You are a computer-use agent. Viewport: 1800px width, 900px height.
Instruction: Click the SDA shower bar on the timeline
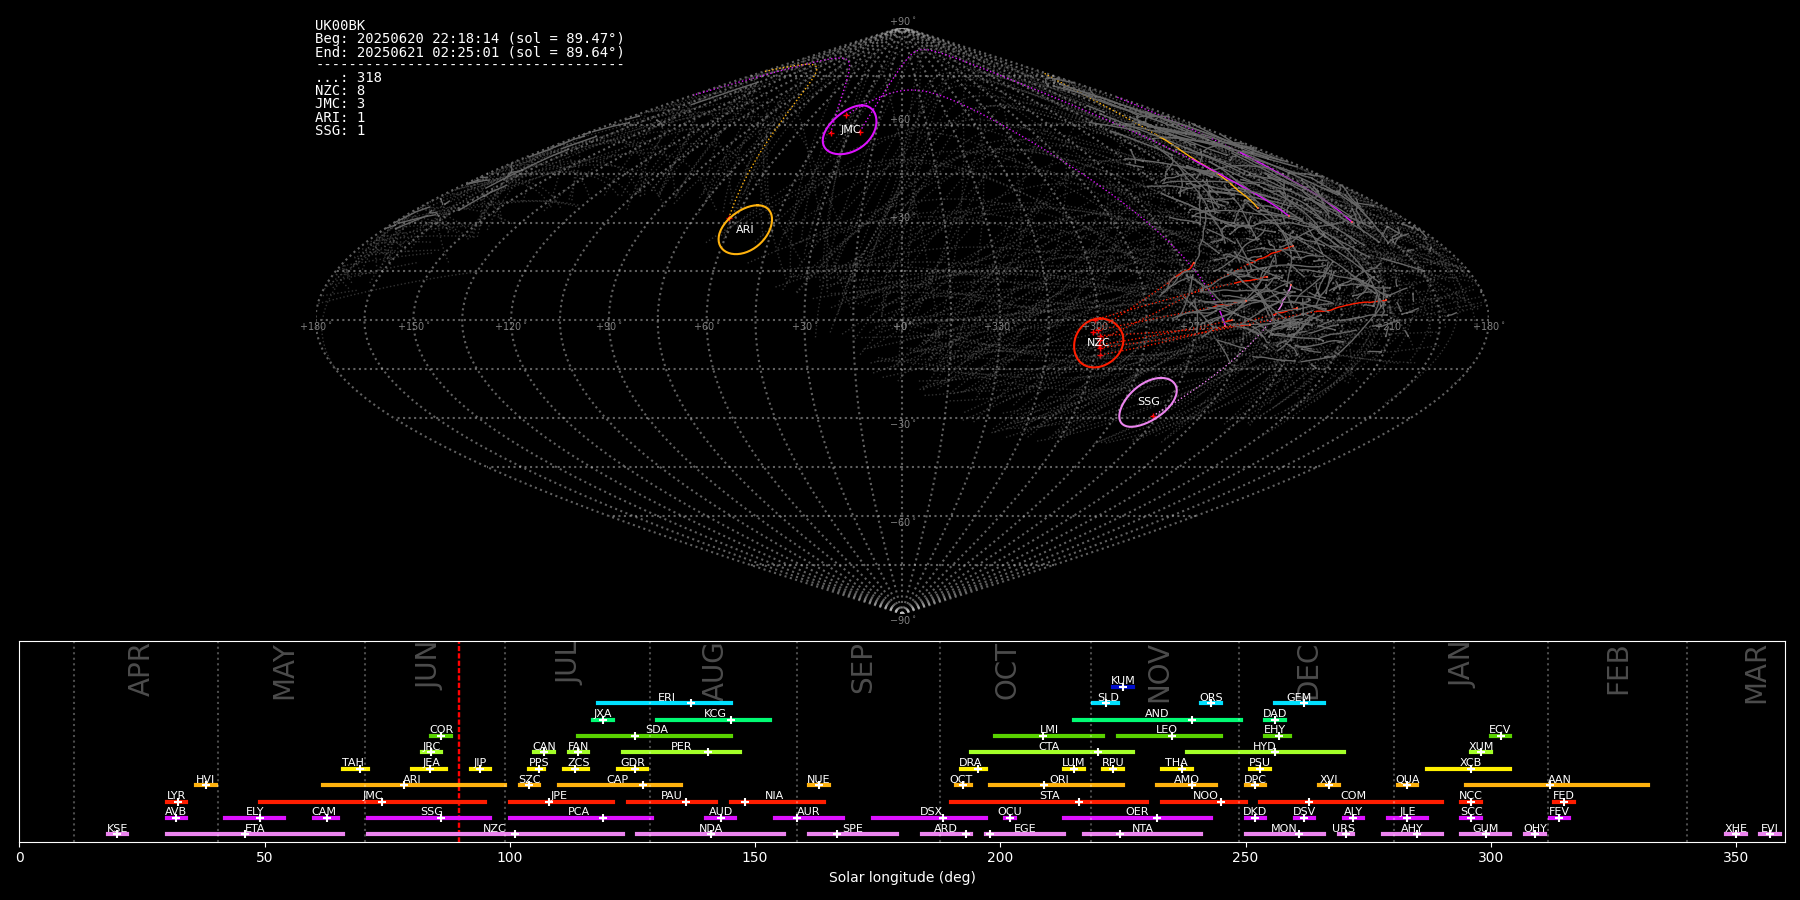pos(654,736)
